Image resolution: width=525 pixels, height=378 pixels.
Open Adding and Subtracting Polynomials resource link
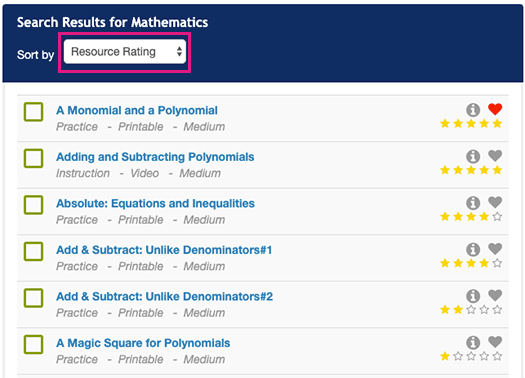155,157
